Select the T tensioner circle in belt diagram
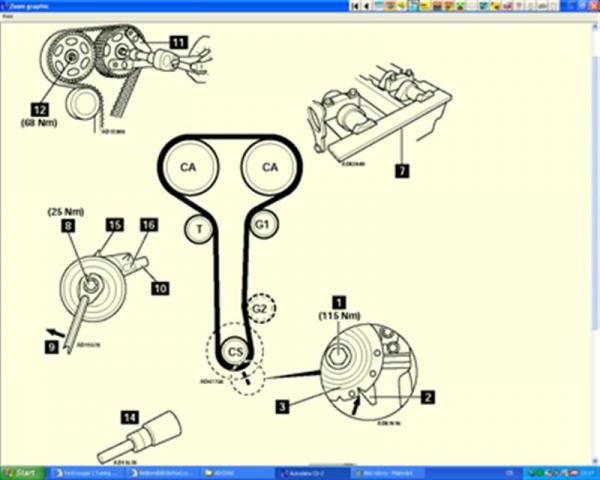Viewport: 600px width, 480px height. 199,229
